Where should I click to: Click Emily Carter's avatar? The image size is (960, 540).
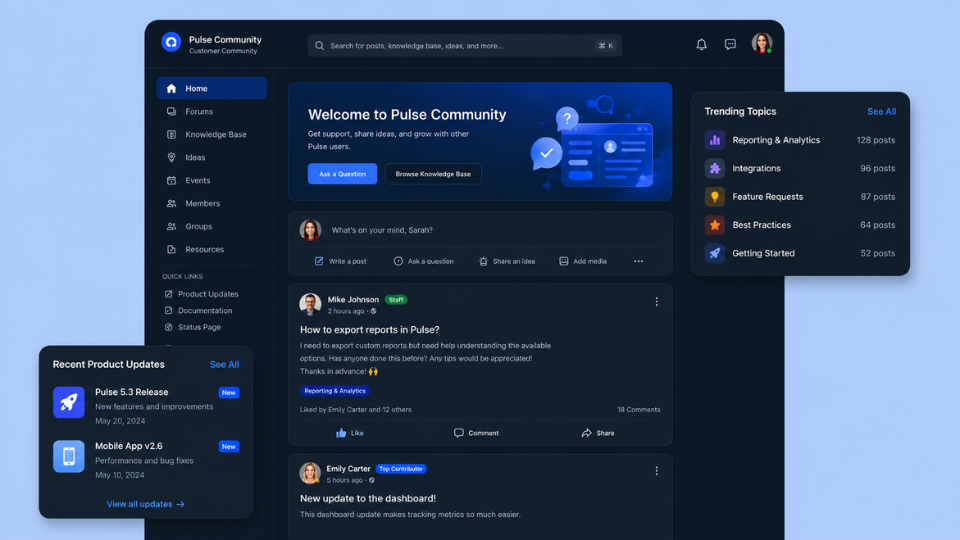tap(310, 473)
